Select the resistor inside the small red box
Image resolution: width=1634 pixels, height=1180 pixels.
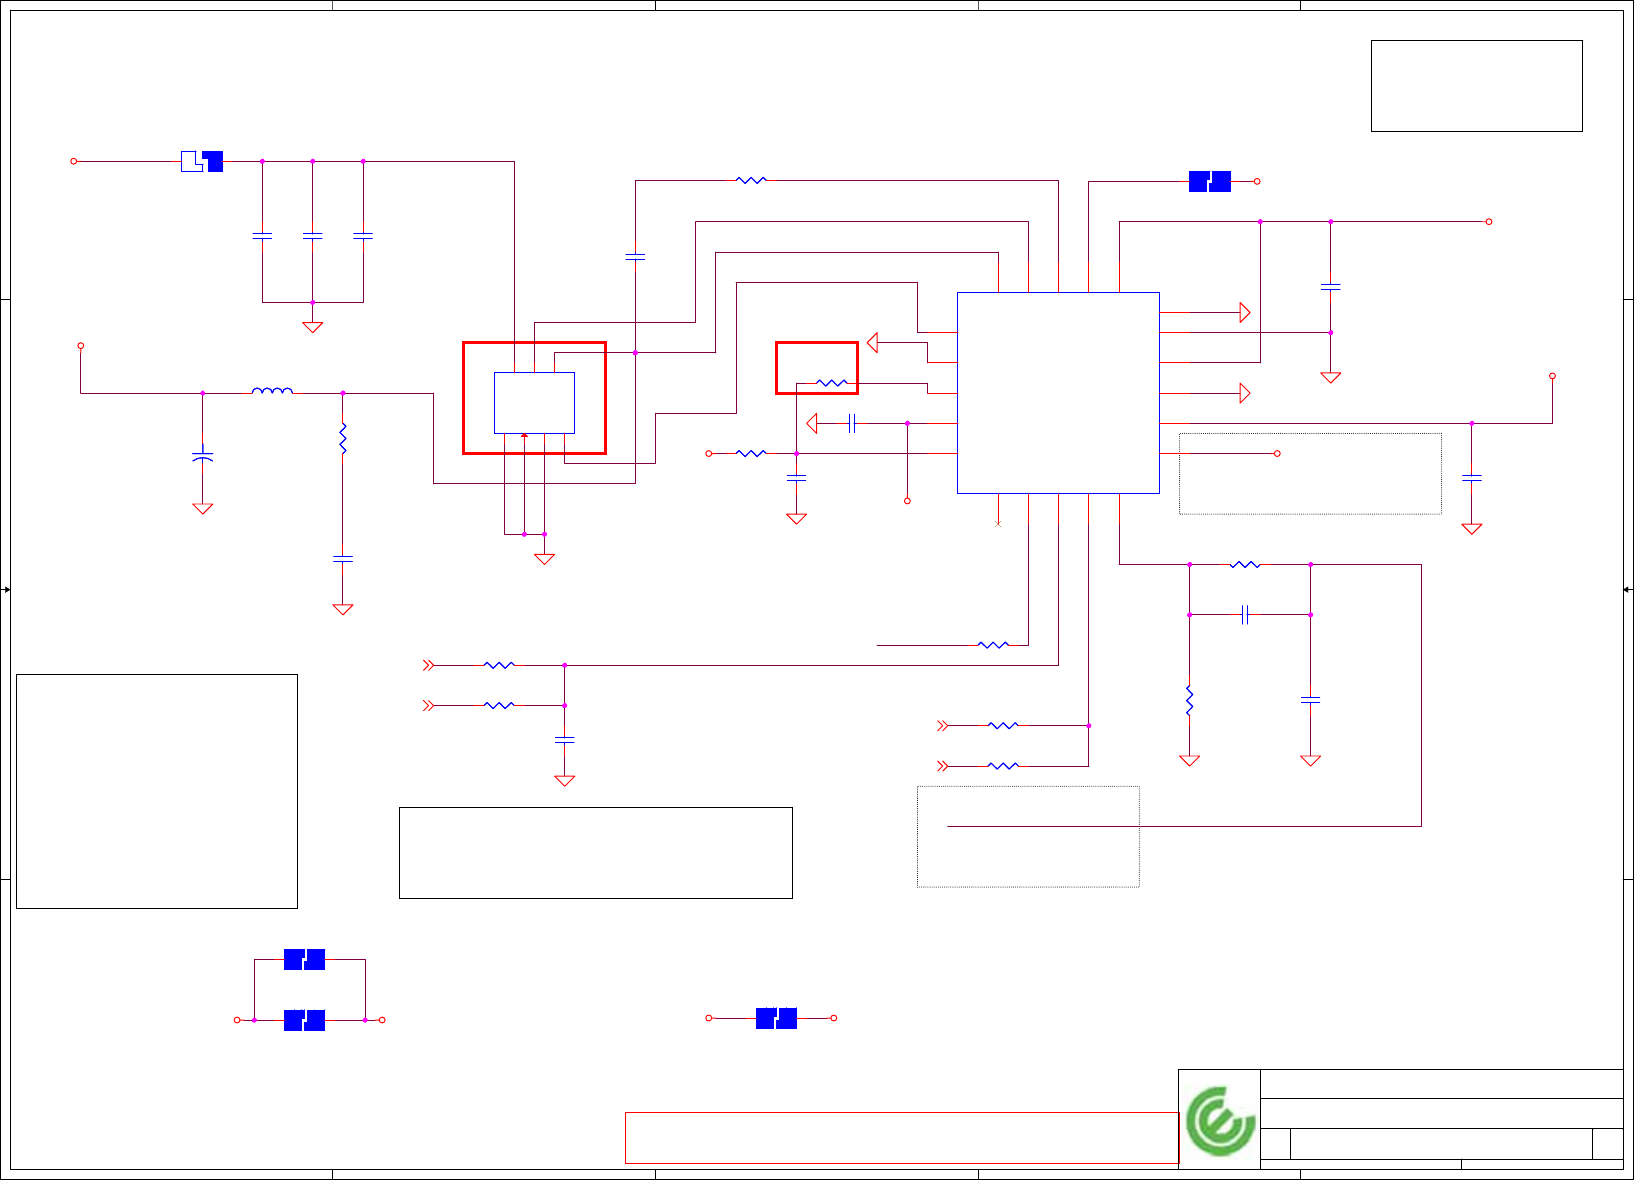pos(832,383)
